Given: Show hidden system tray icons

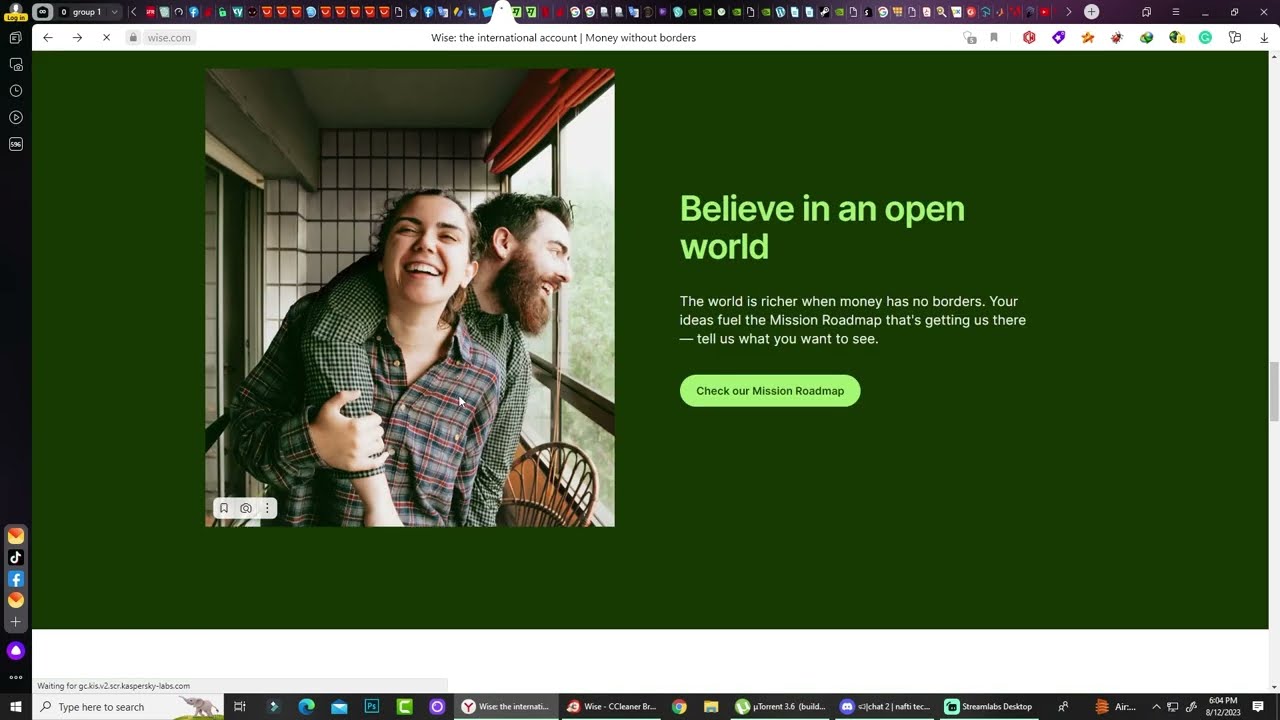Looking at the screenshot, I should coord(1156,707).
